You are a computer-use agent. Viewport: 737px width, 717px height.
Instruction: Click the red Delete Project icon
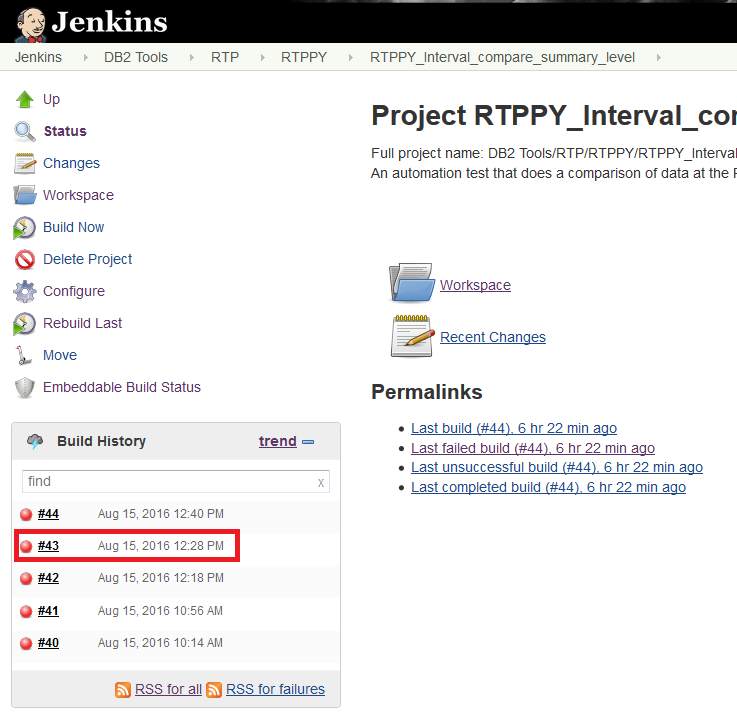tap(25, 259)
